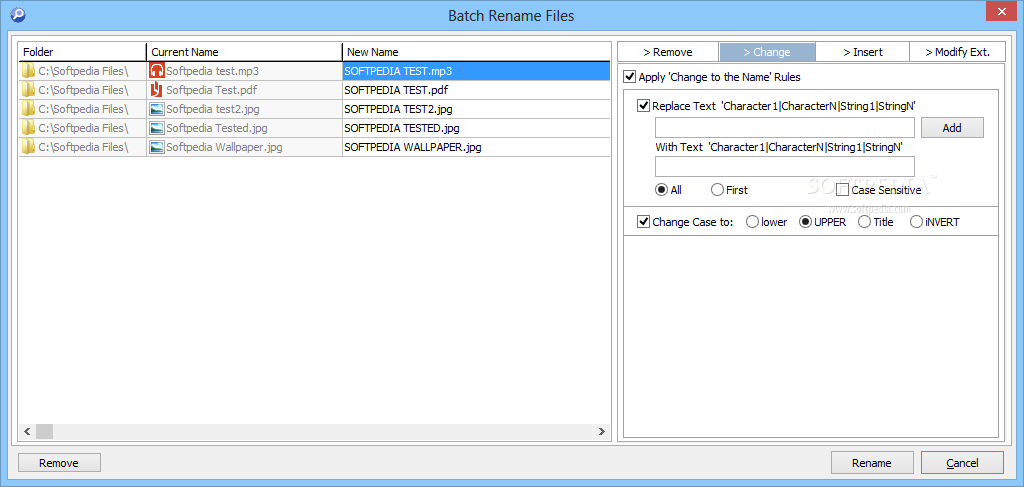Toggle Apply 'Change to the Name' Rules checkbox
The image size is (1024, 487).
pos(630,77)
